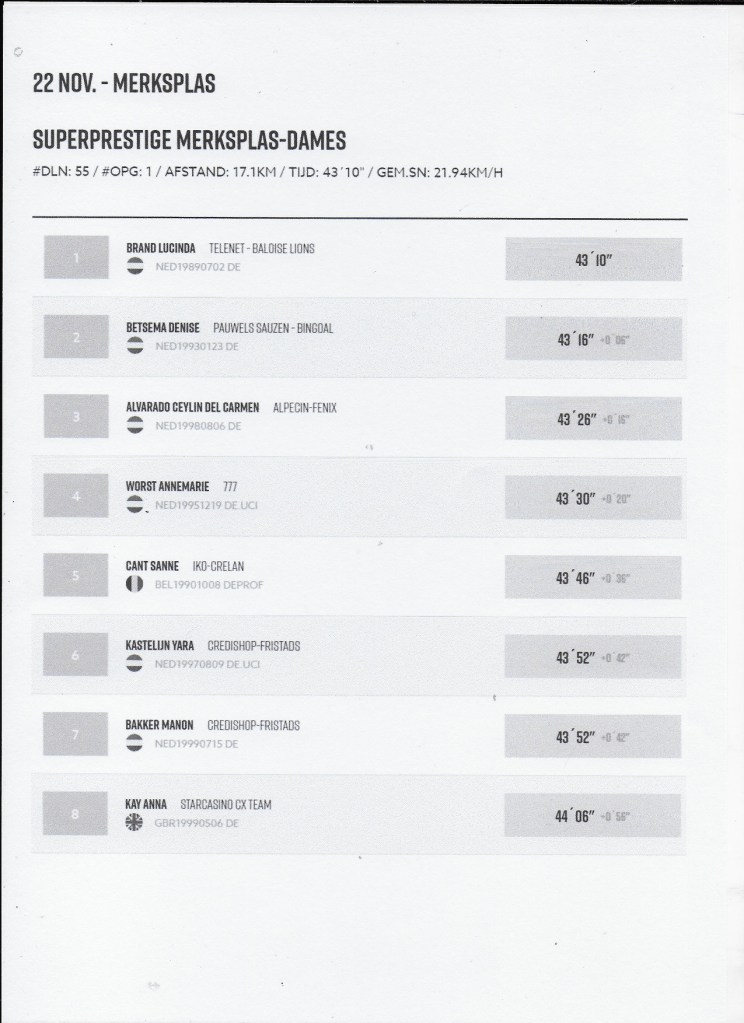Click the Dutch flag beside Brand Lucinda
This screenshot has width=744, height=1023.
[x=135, y=266]
